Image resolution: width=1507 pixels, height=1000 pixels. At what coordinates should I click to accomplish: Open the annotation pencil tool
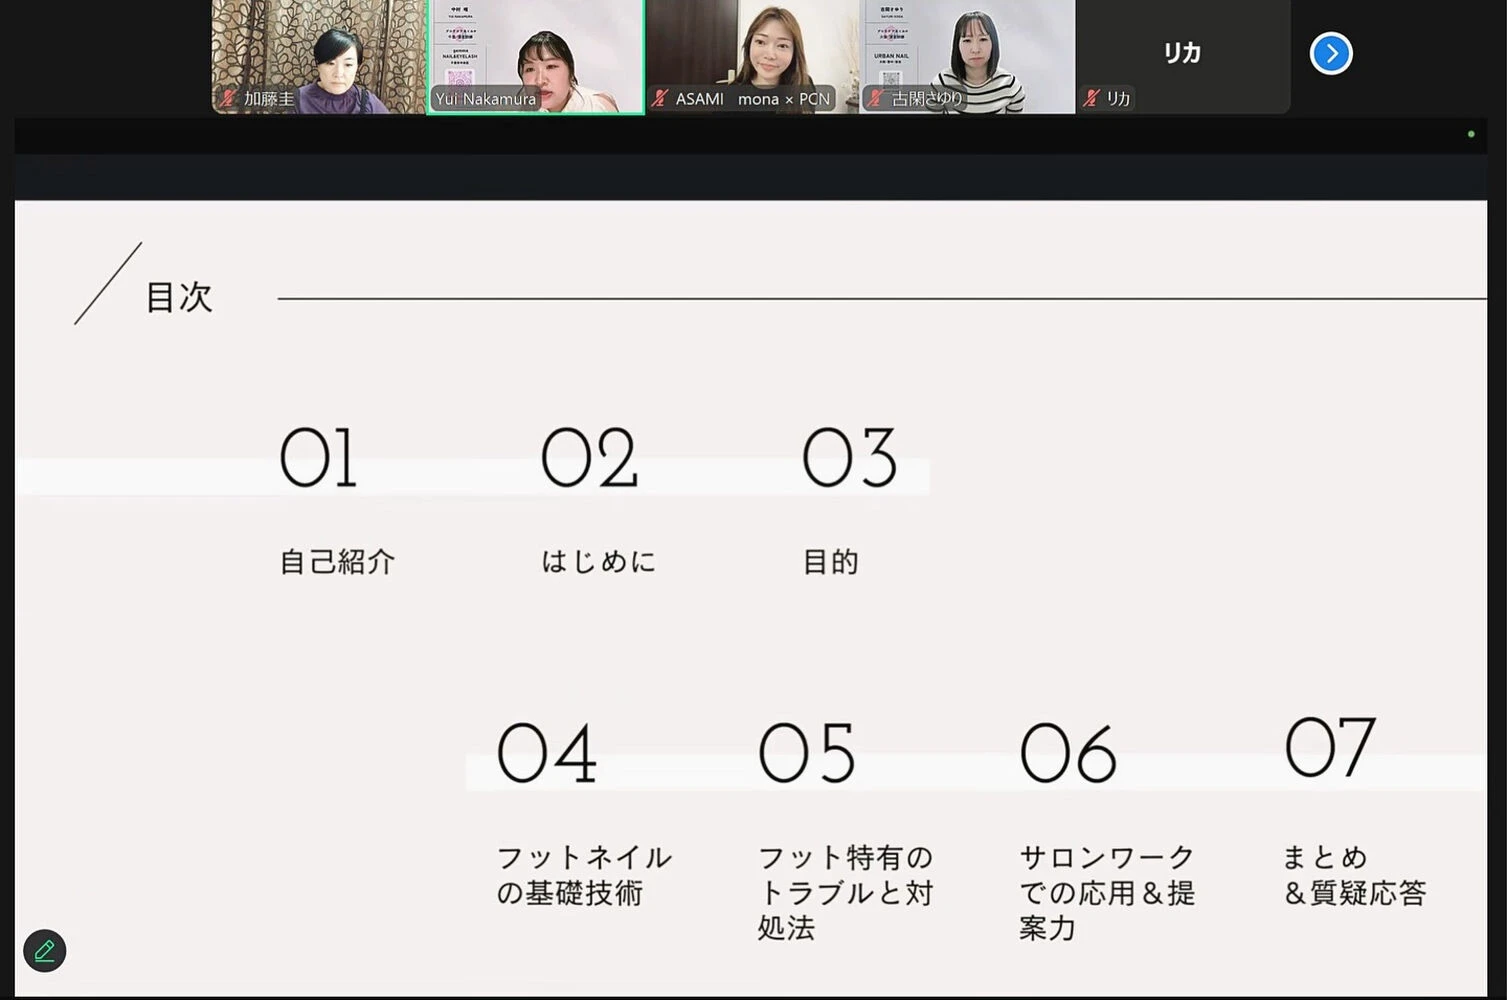tap(45, 950)
